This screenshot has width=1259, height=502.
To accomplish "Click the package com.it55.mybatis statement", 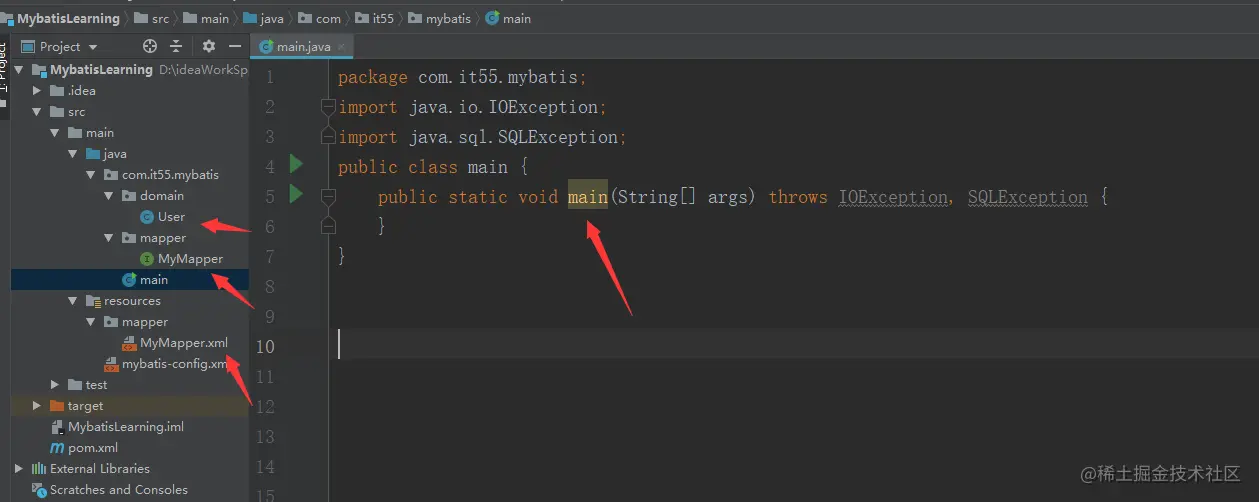I will pos(462,77).
